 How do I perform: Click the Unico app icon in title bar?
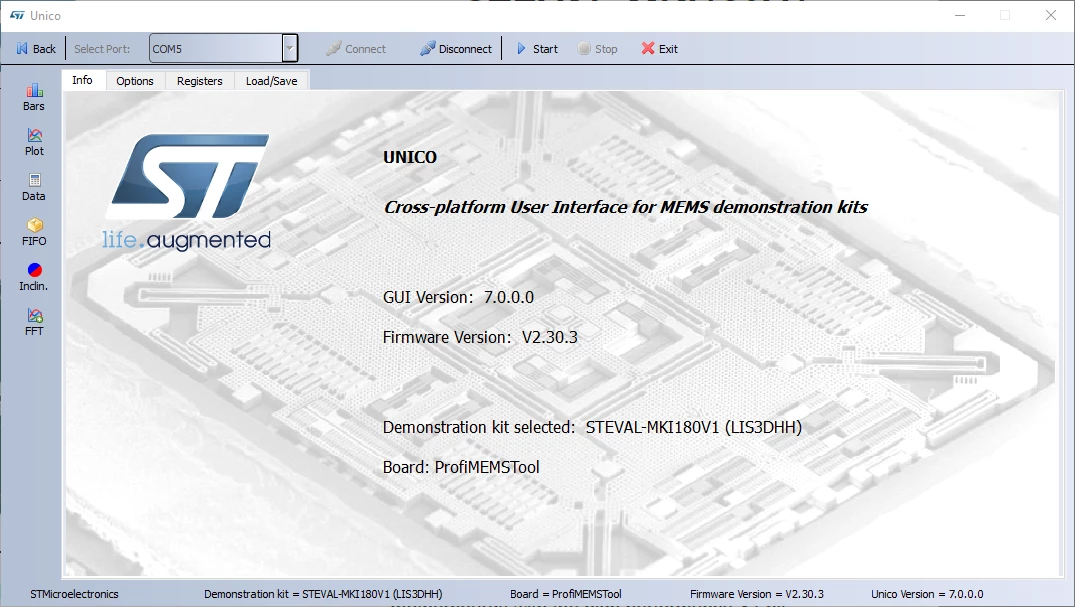[17, 15]
